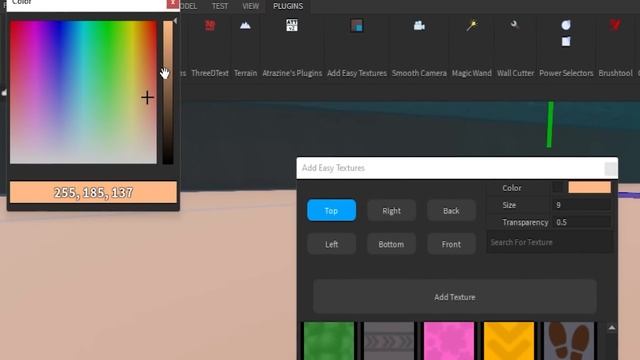Pick a color in the hue saturation field

point(83,92)
